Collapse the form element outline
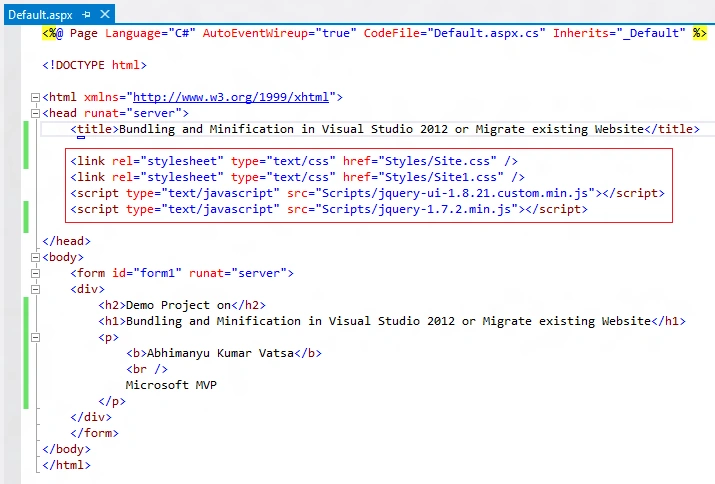Screen dimensions: 715x484 click(x=35, y=273)
